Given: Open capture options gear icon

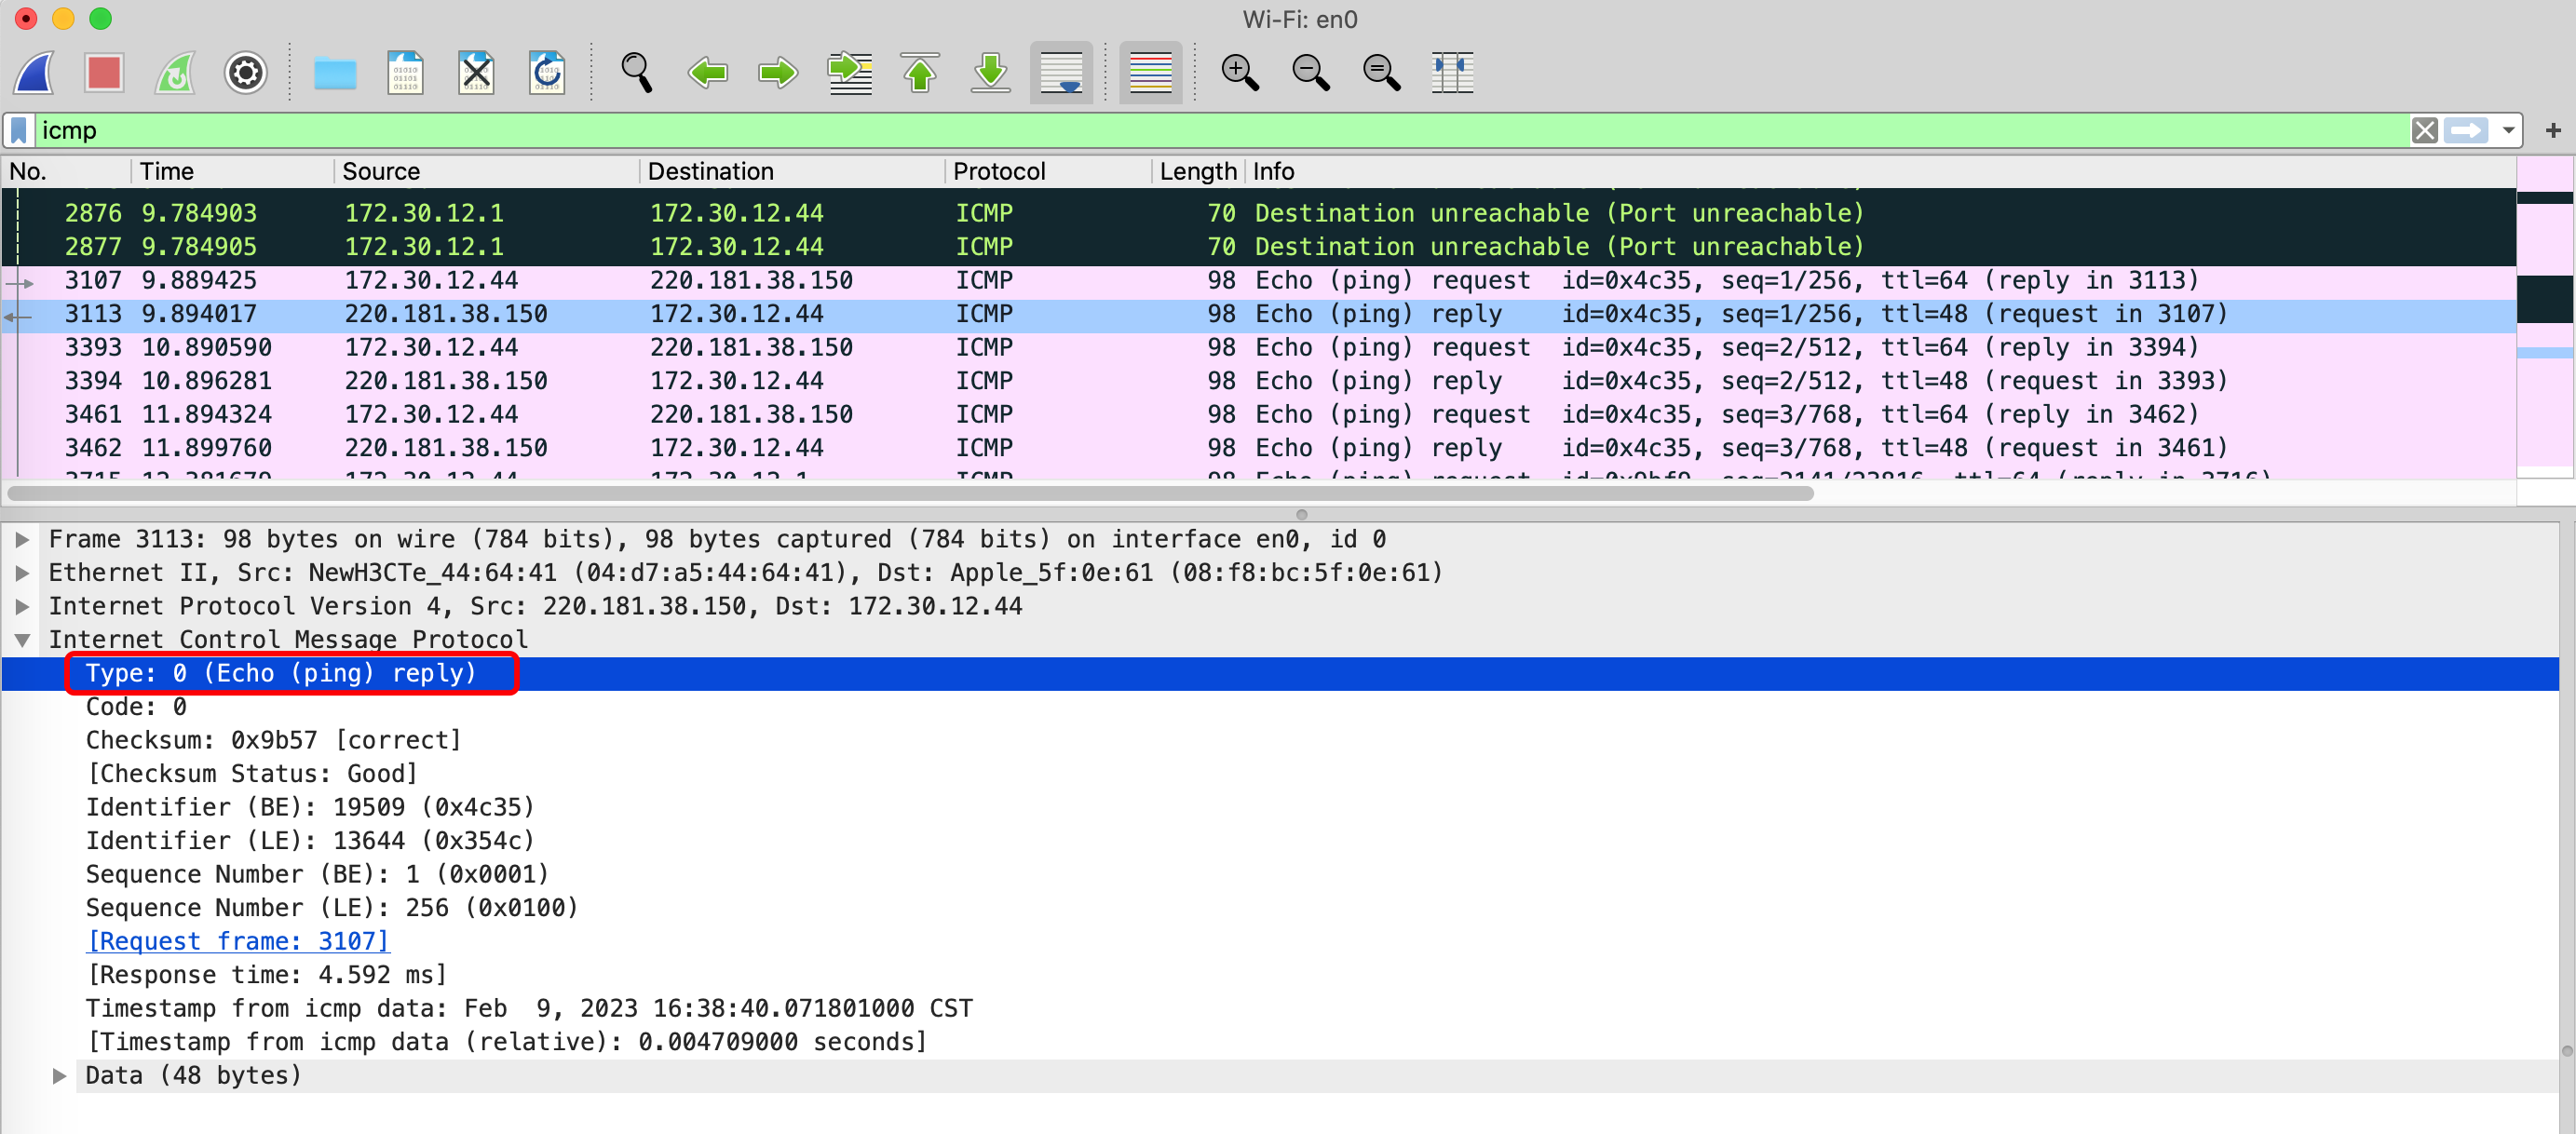Looking at the screenshot, I should coord(245,72).
